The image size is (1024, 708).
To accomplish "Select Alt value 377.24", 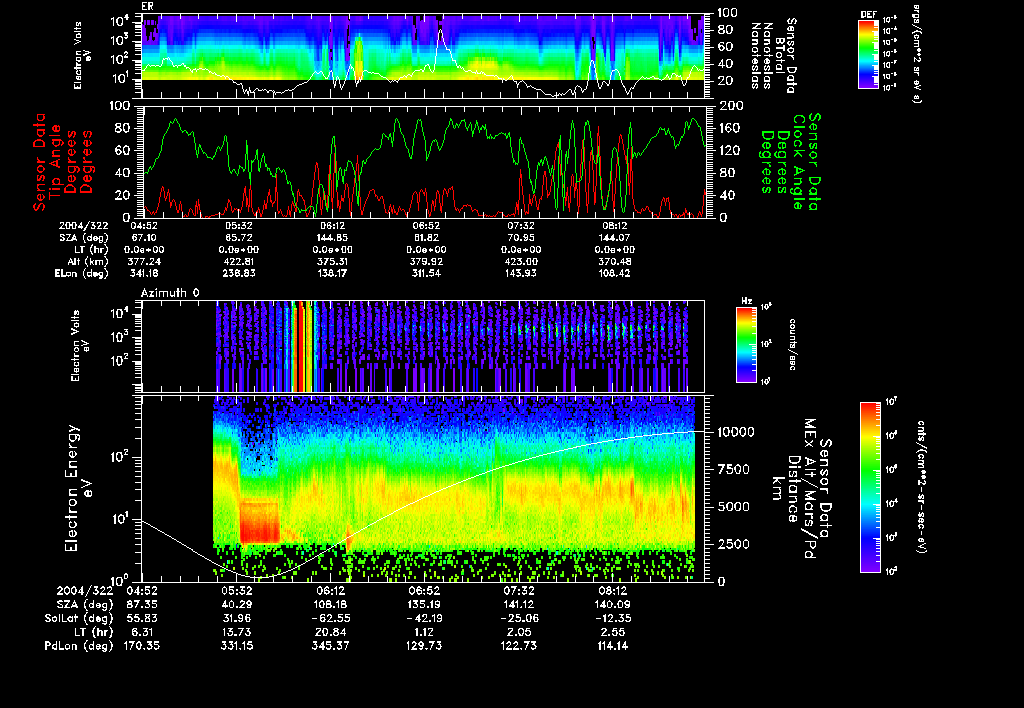I will point(143,261).
